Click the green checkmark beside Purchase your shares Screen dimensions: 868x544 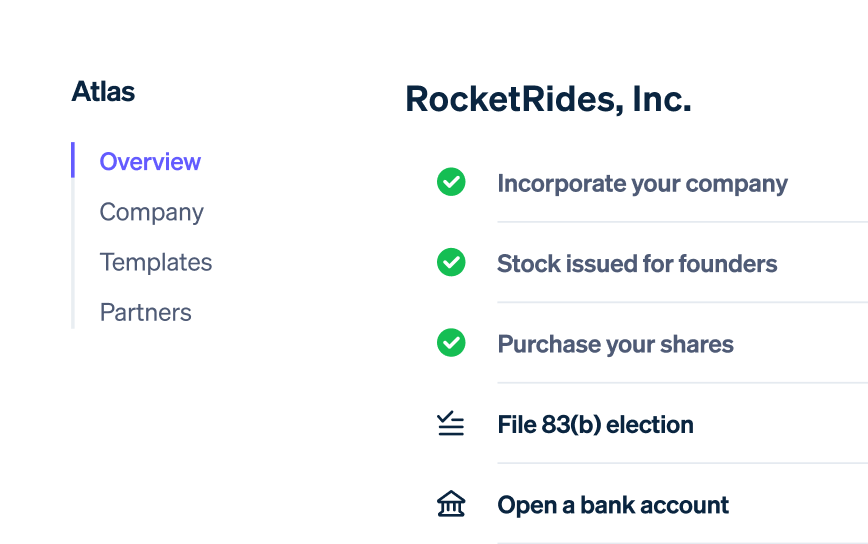(451, 343)
